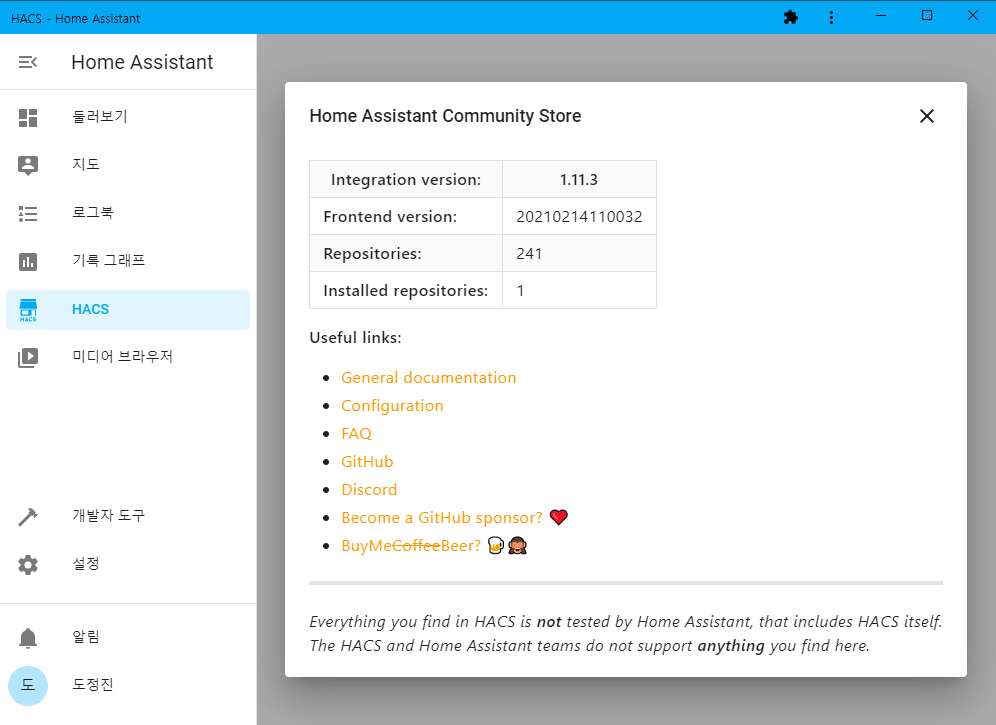The image size is (996, 725).
Task: Open 기록 그래프 in the sidebar
Action: pyautogui.click(x=128, y=261)
